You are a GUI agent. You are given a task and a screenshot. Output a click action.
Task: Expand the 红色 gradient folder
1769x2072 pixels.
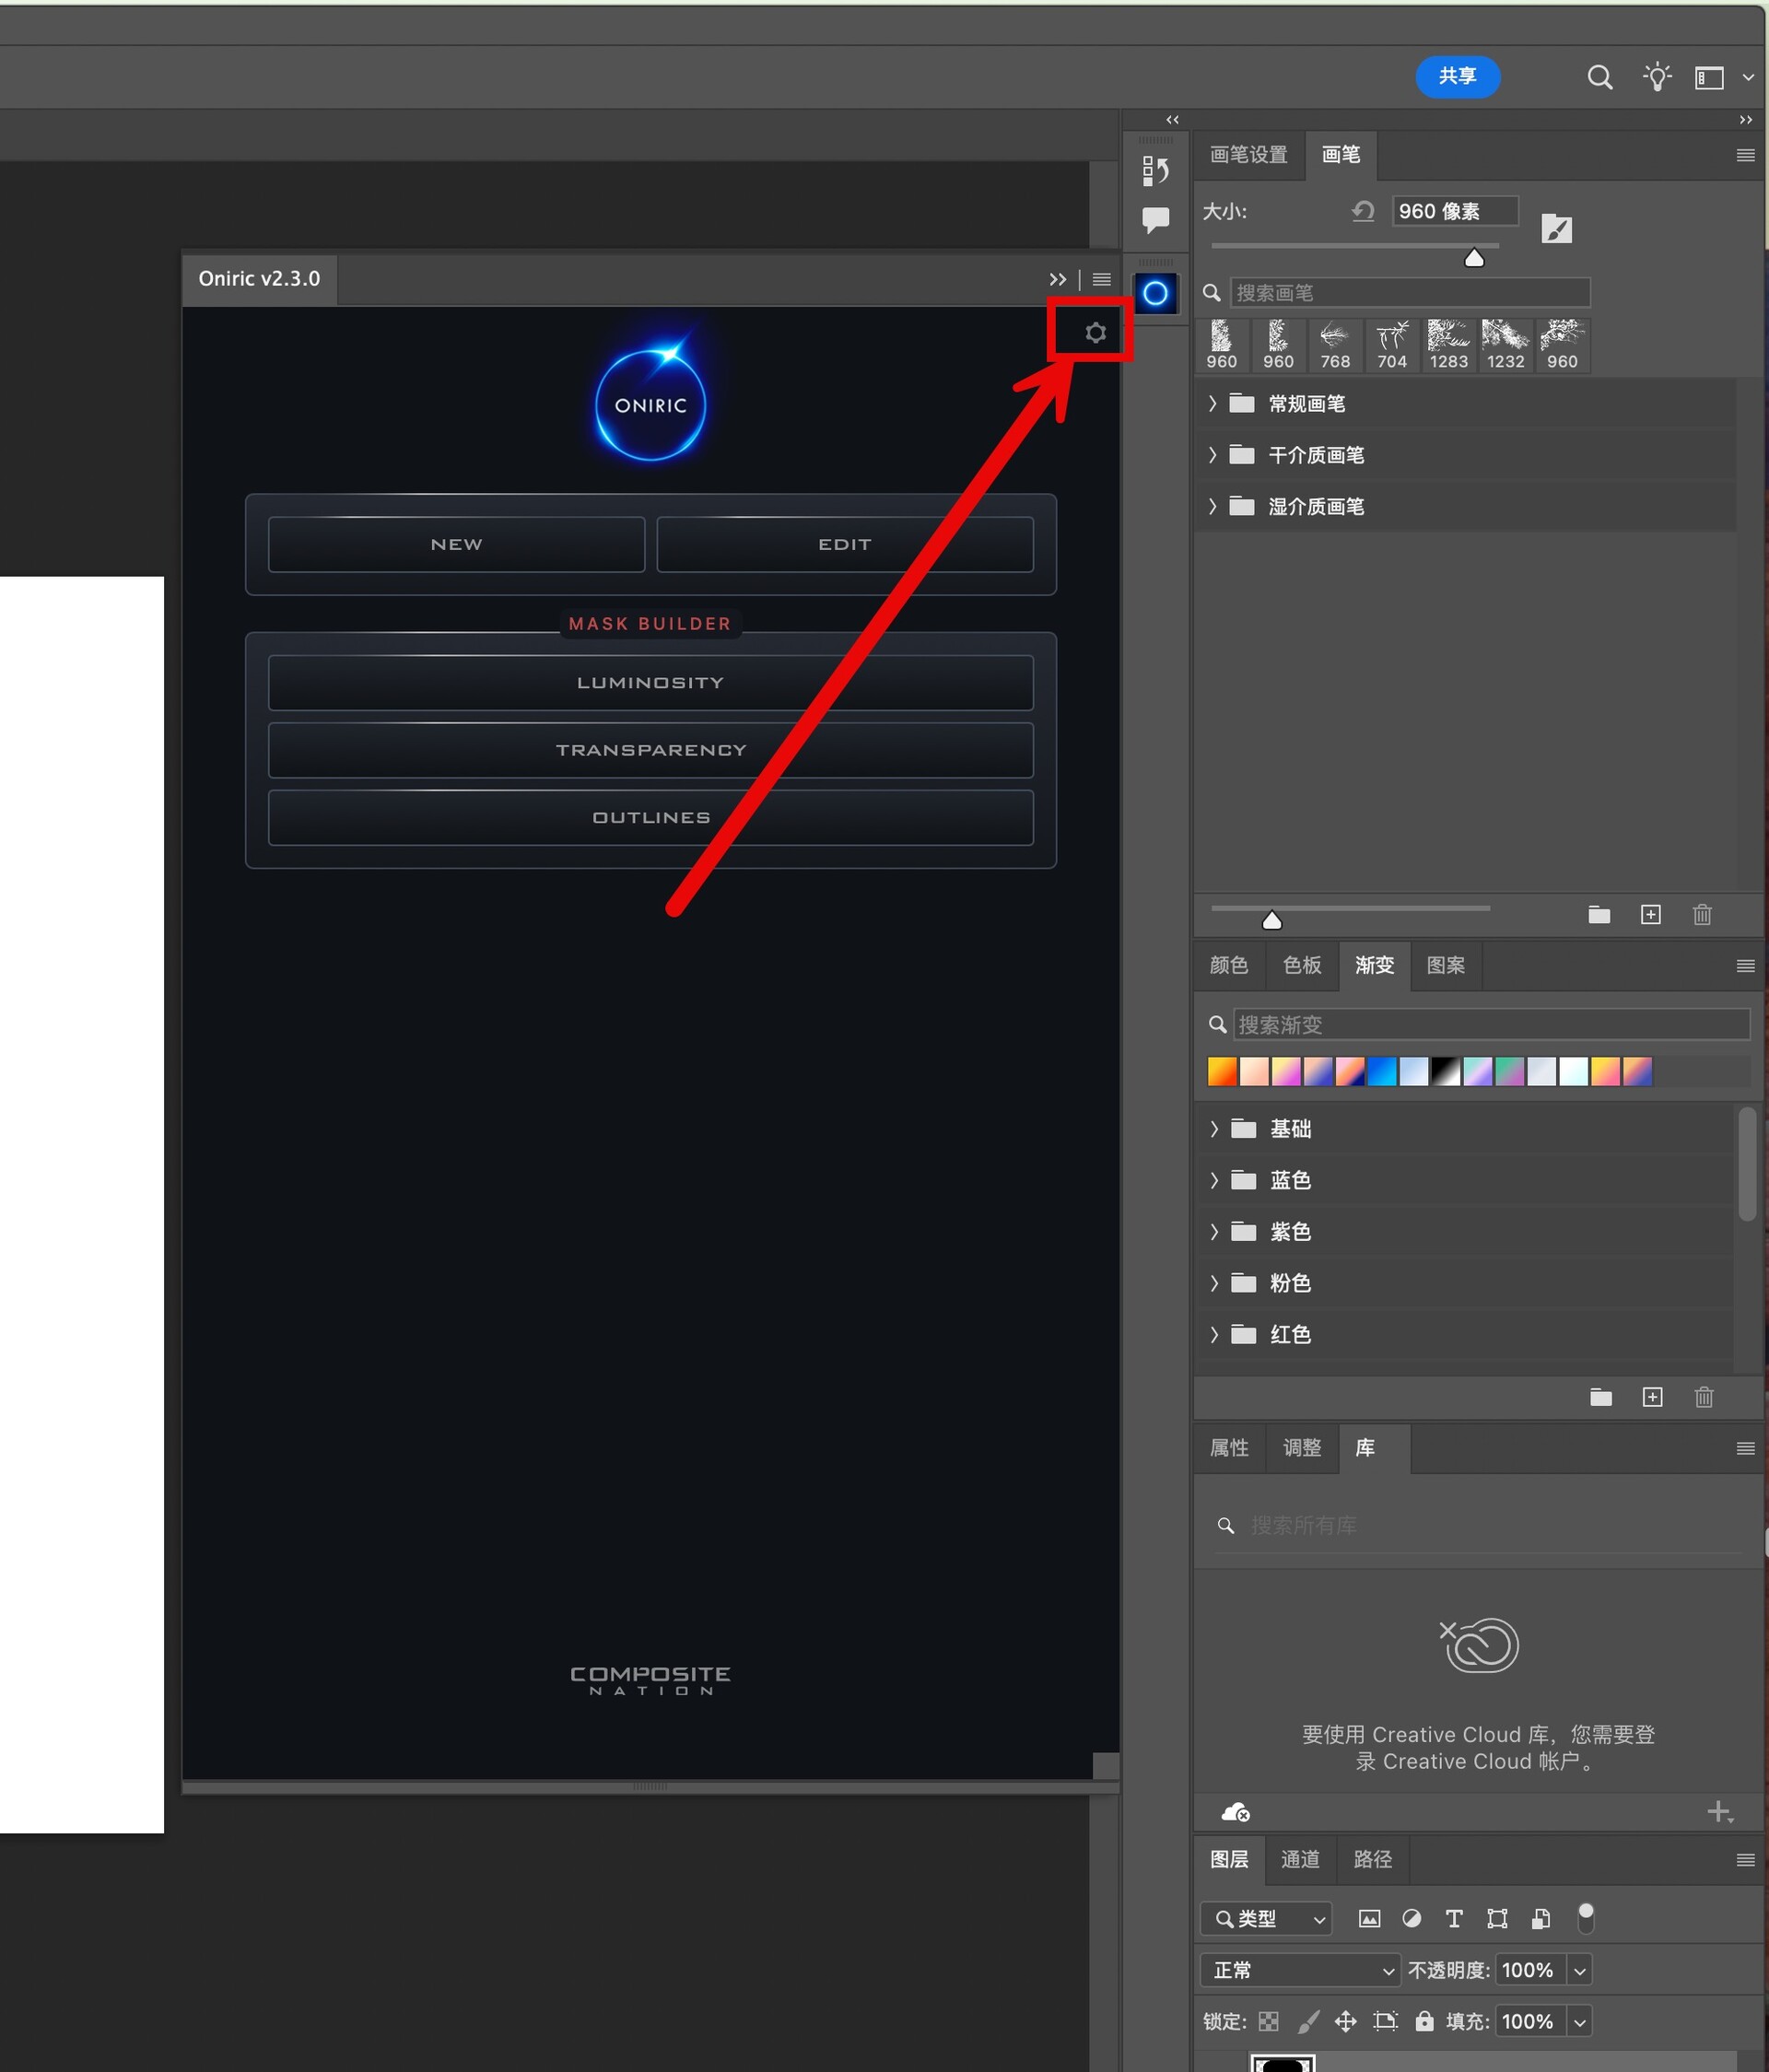[x=1214, y=1334]
